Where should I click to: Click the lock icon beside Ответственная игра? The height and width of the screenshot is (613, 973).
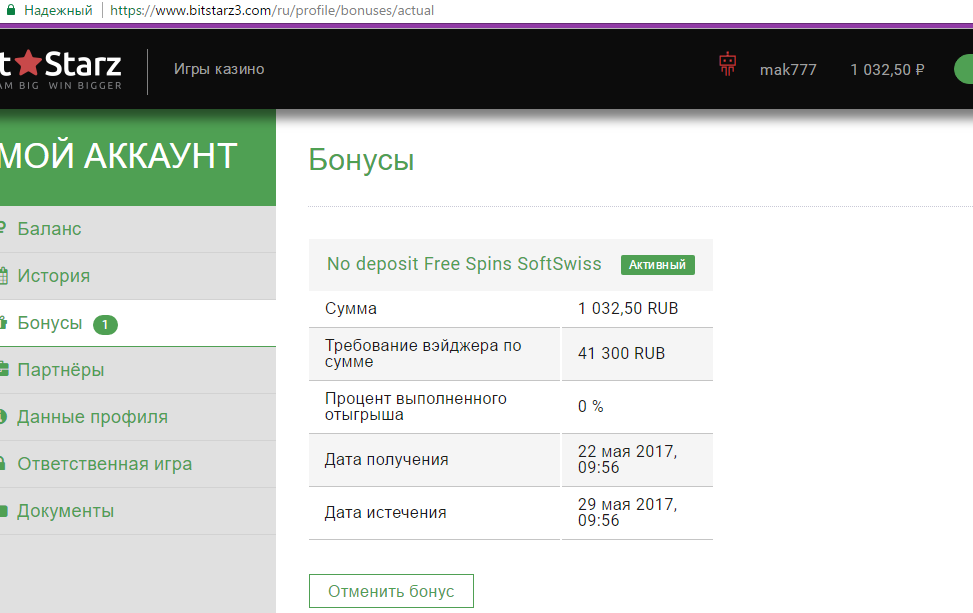click(x=4, y=464)
